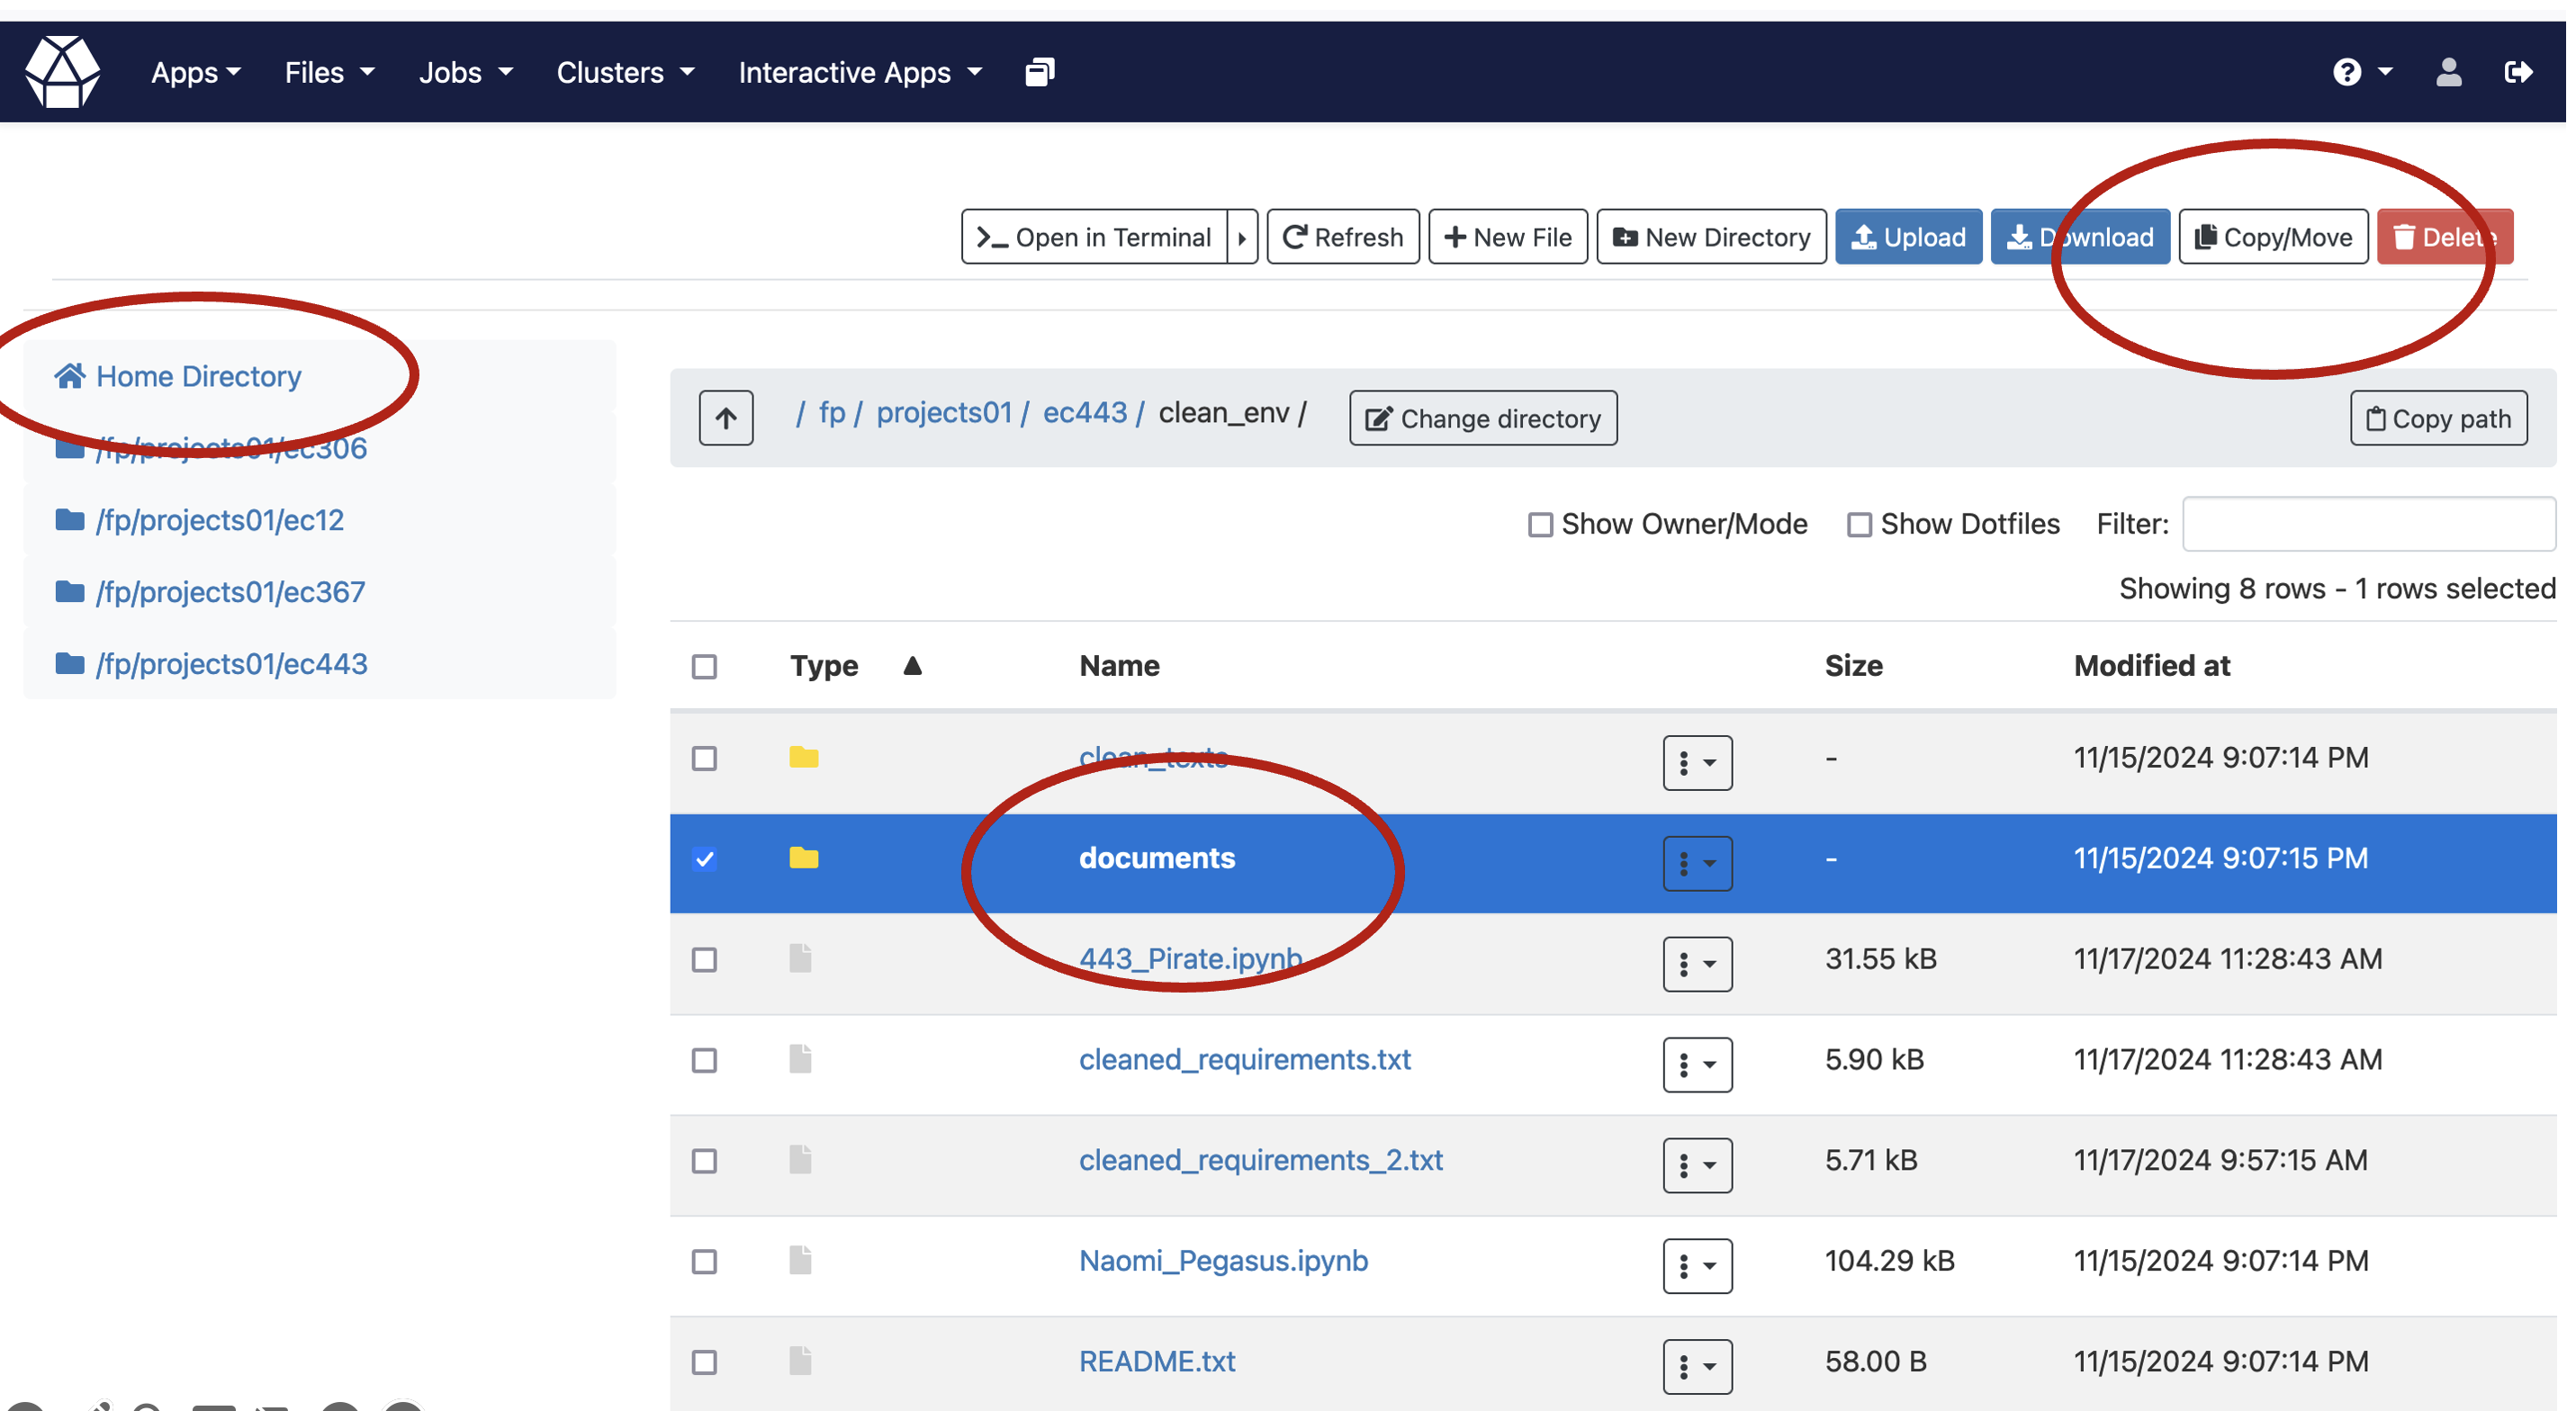The width and height of the screenshot is (2576, 1411).
Task: Click the 443_Pirate.ipynb file icon
Action: pos(800,958)
